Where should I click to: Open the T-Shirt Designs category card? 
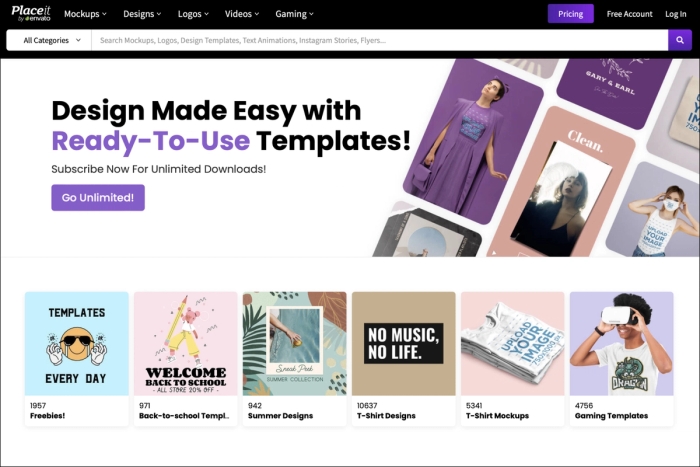tap(404, 359)
